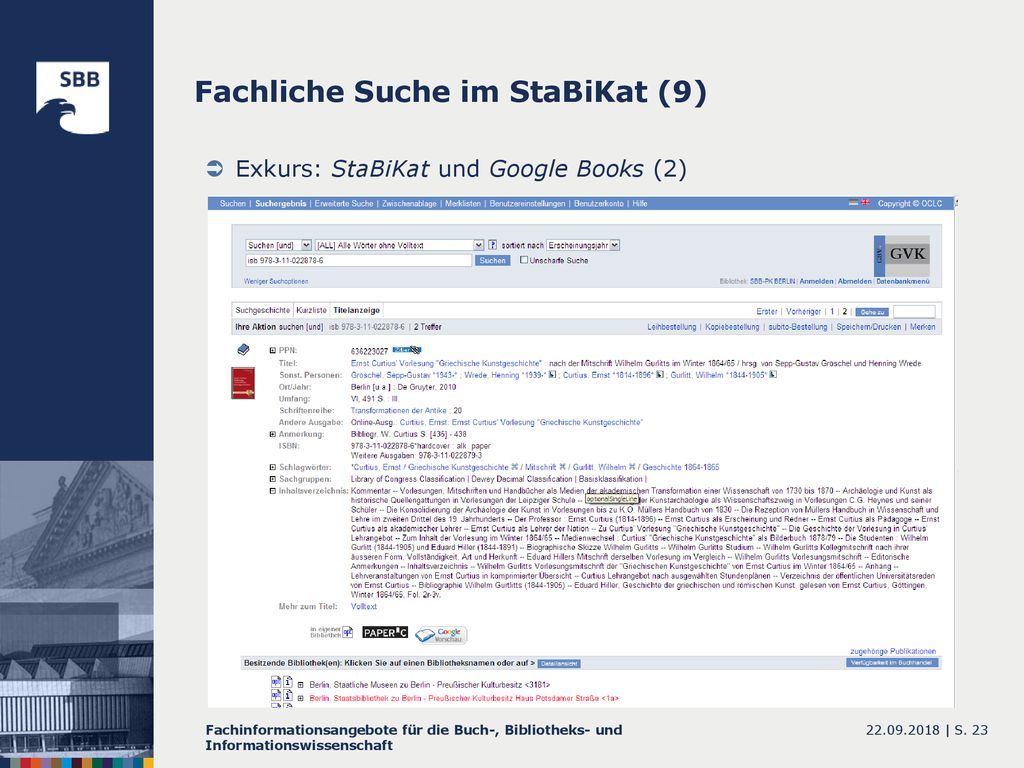Click the Speichern/Drucken link
The image size is (1024, 768).
(869, 327)
